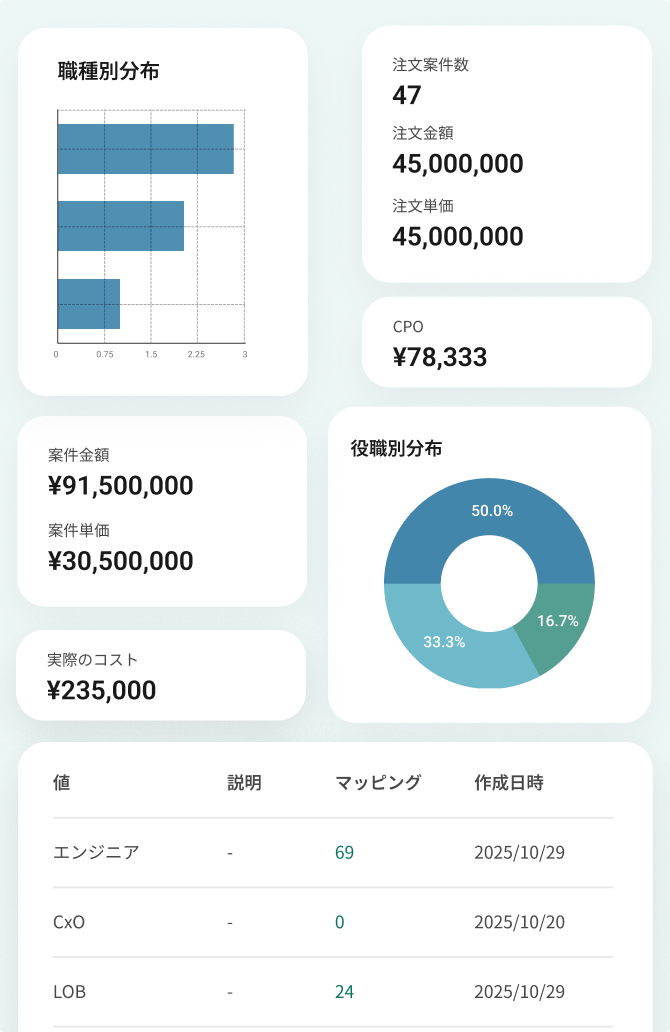Screen dimensions: 670x1032
Task: Sort by the マッピング column header
Action: [378, 783]
